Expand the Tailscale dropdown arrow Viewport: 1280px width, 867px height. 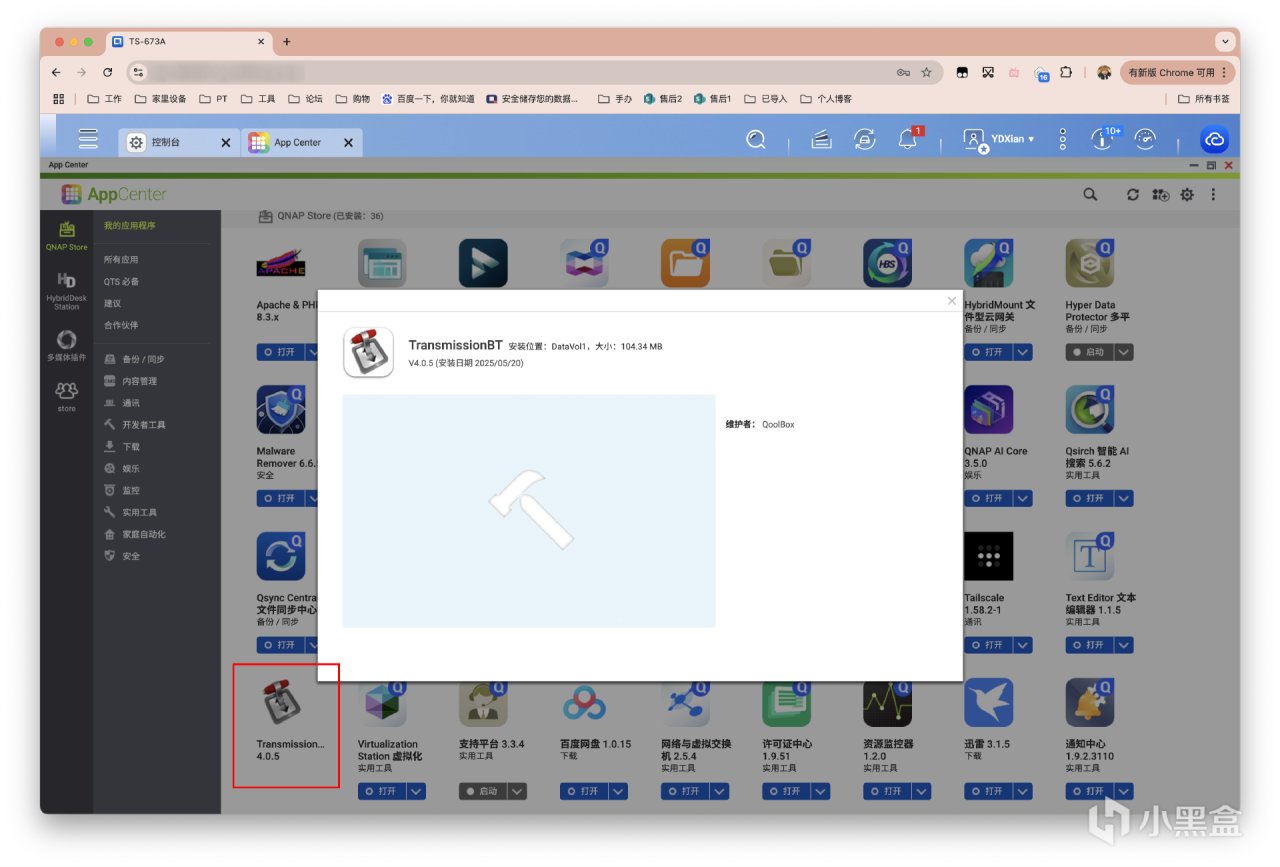pyautogui.click(x=1023, y=645)
